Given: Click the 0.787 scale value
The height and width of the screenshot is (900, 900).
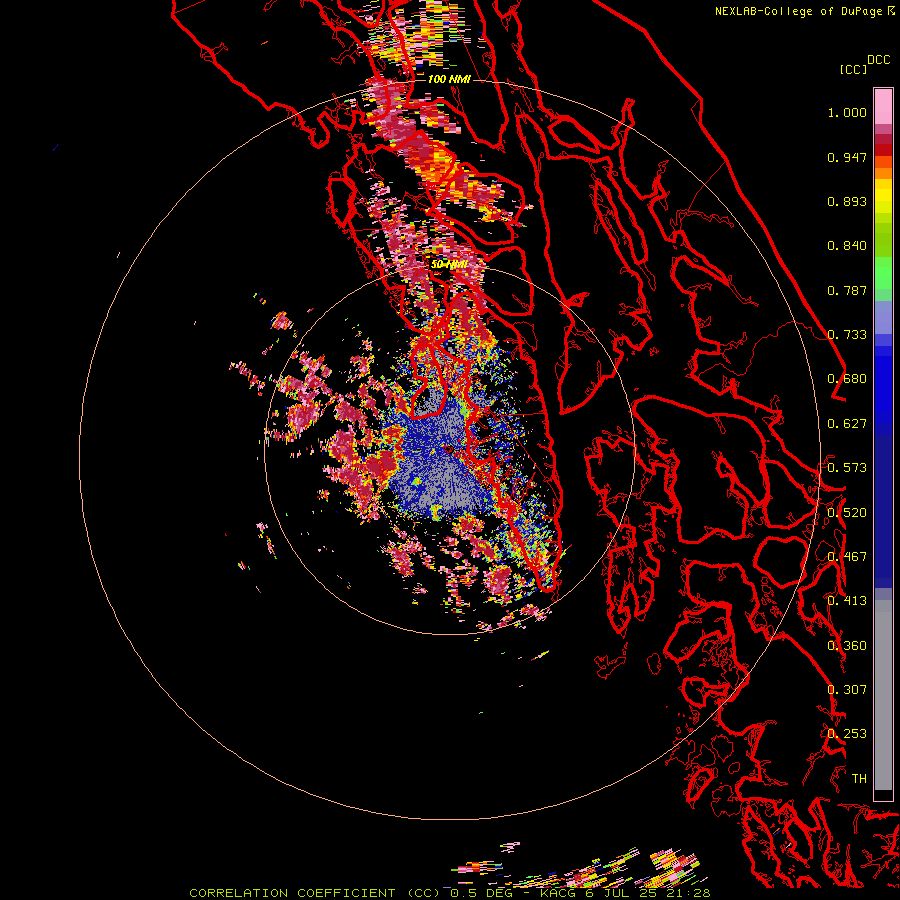Looking at the screenshot, I should (847, 290).
